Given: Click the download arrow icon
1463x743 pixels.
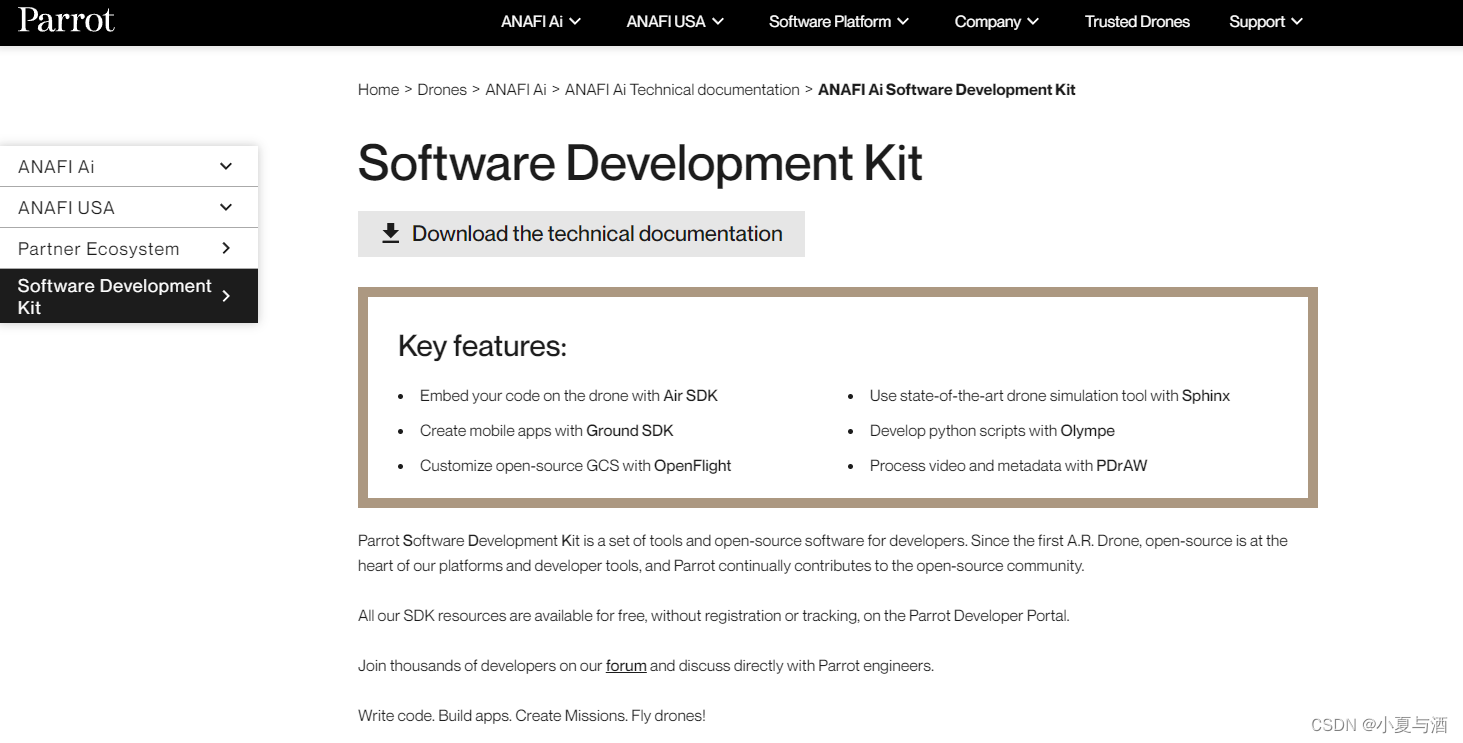Looking at the screenshot, I should pyautogui.click(x=391, y=233).
